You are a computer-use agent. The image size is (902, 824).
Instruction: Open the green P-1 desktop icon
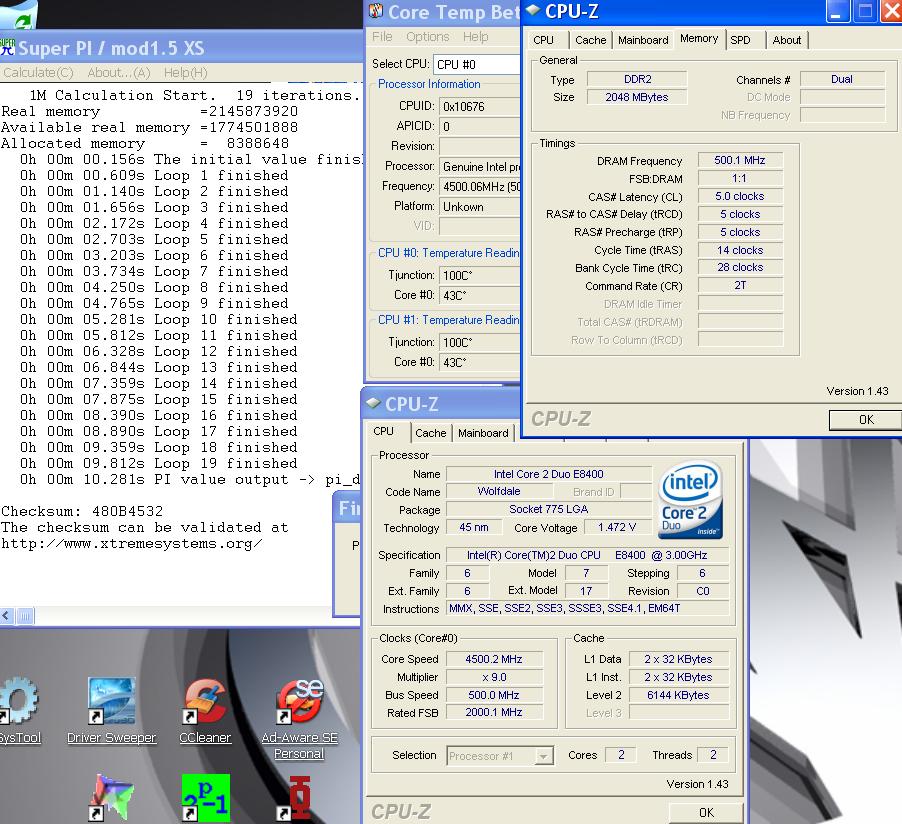click(x=205, y=798)
